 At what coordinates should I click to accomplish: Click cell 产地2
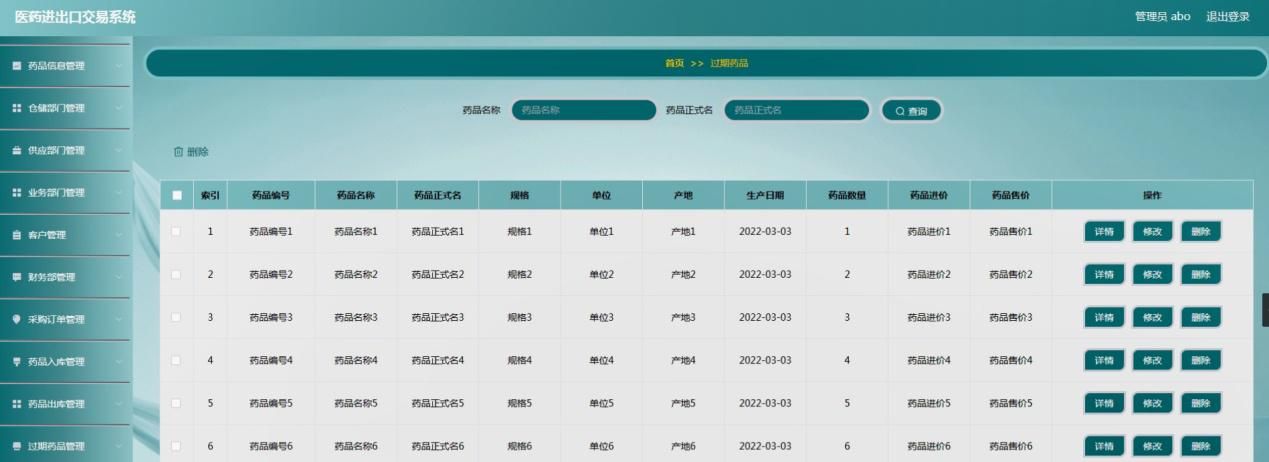tap(683, 274)
